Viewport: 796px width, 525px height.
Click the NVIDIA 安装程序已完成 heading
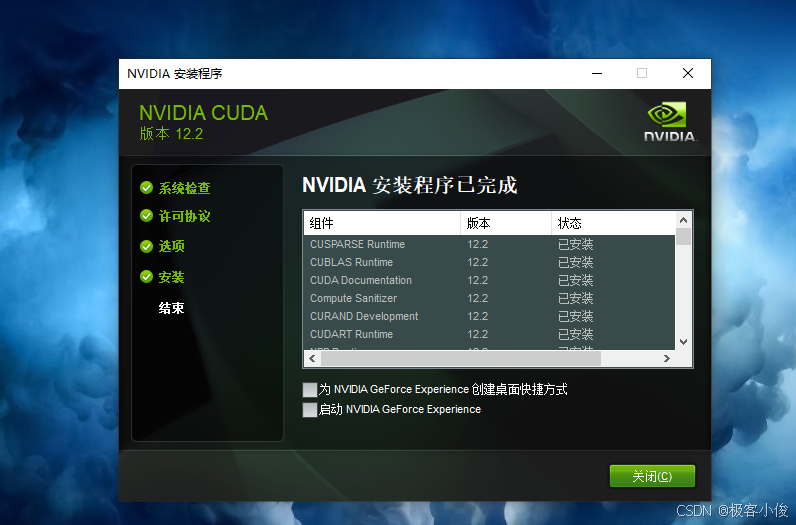(410, 185)
